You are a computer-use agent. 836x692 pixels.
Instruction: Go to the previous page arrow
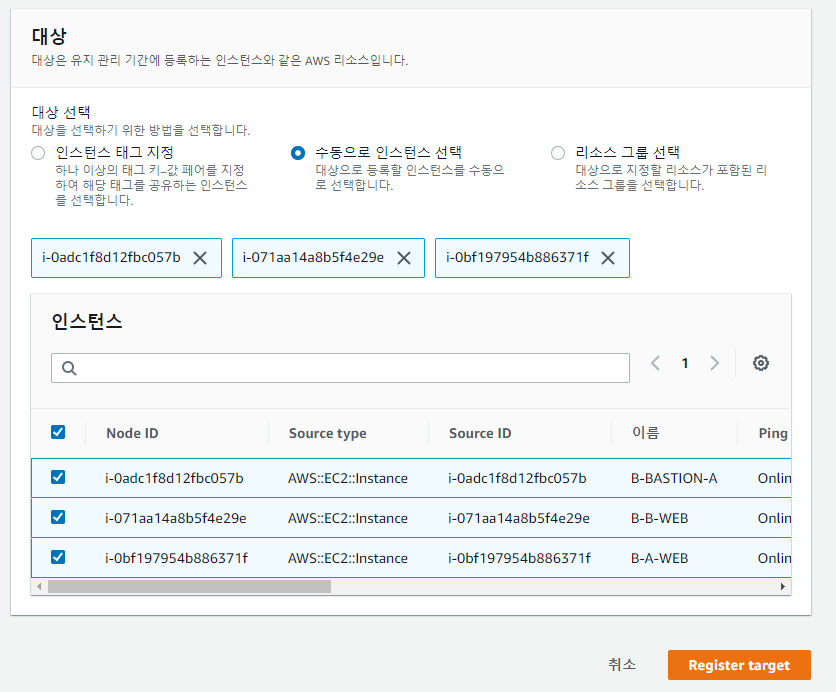(655, 363)
